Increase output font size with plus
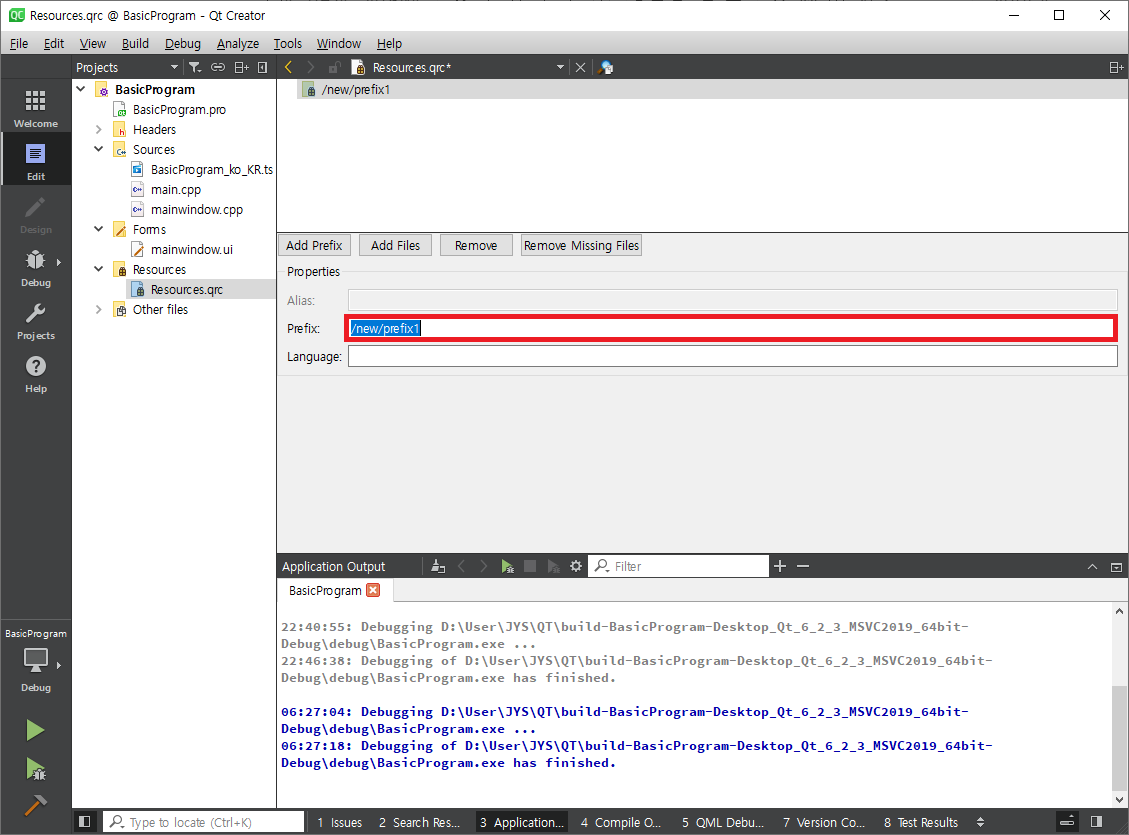The image size is (1129, 835). (x=780, y=567)
